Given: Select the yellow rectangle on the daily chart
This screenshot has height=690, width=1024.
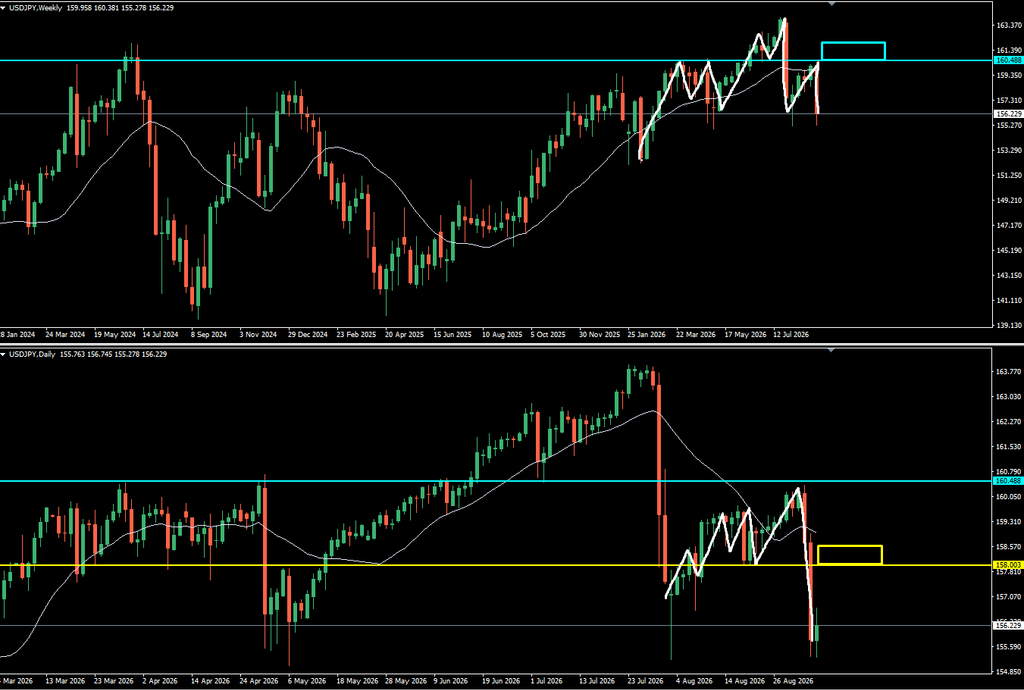Looking at the screenshot, I should click(850, 555).
